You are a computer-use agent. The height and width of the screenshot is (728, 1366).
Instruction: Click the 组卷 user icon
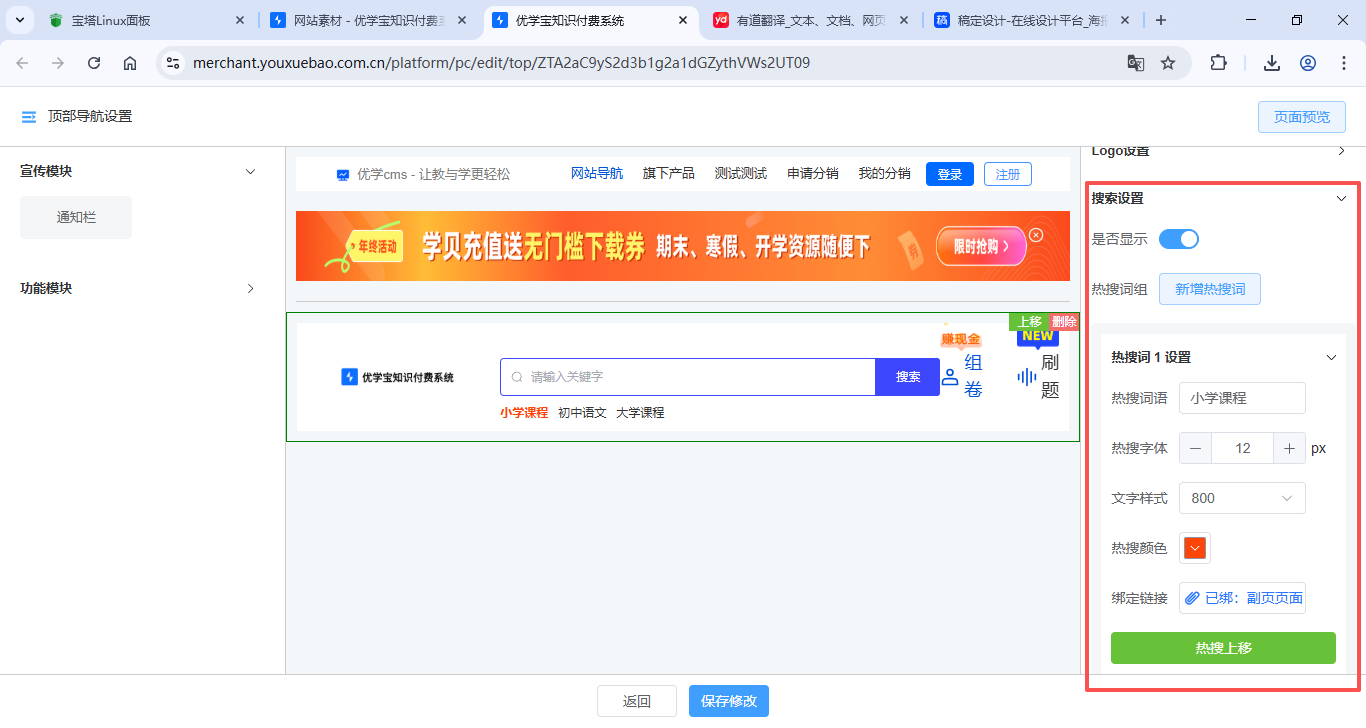(x=950, y=377)
